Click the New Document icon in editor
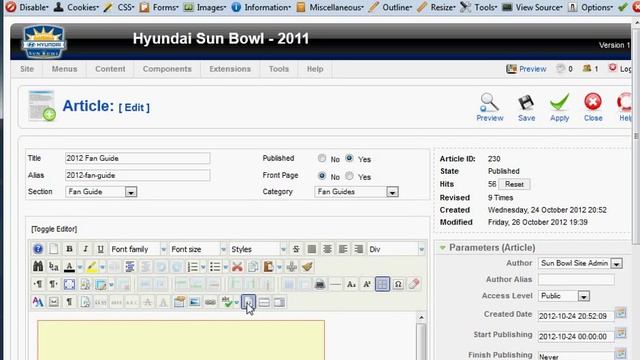Image resolution: width=640 pixels, height=360 pixels. pyautogui.click(x=53, y=249)
